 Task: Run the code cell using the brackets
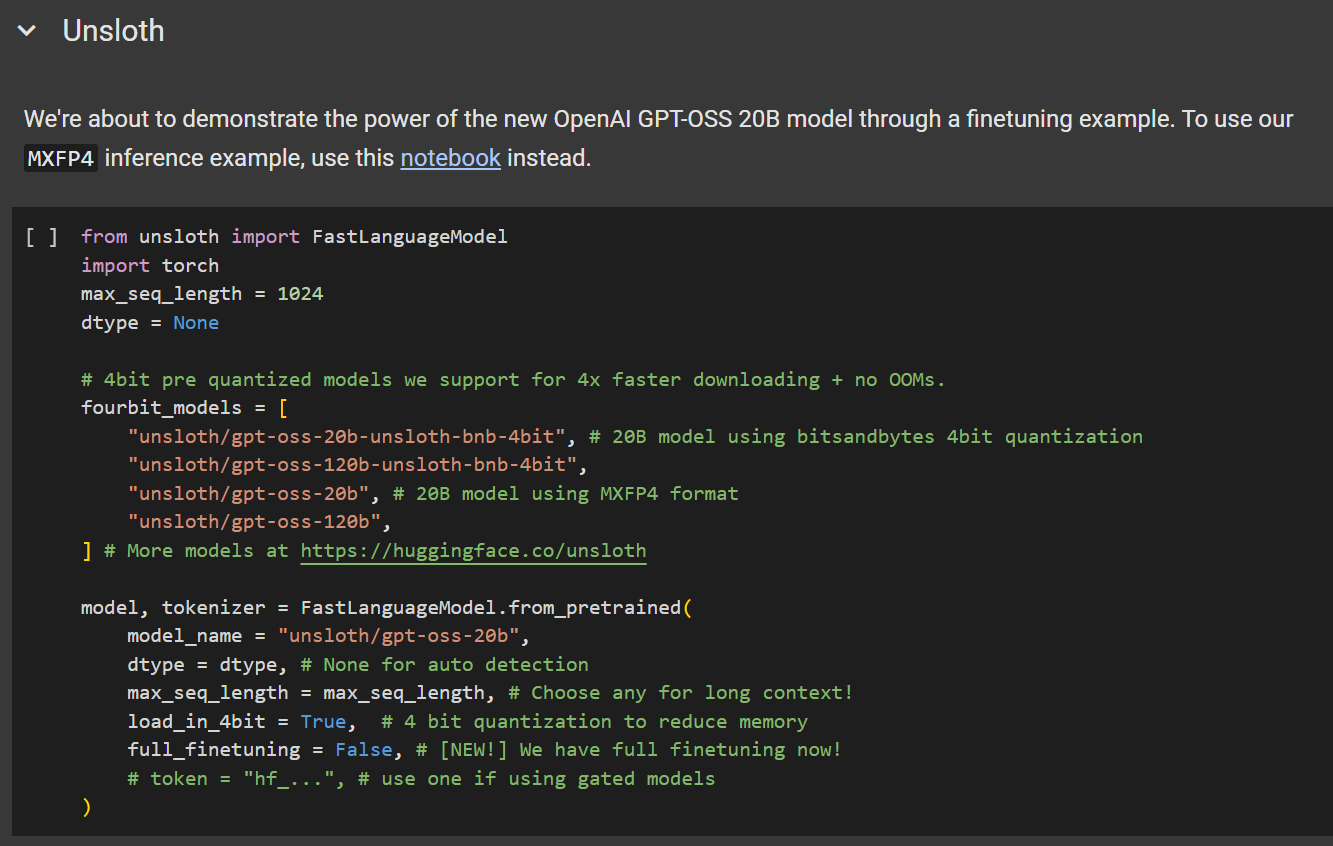(41, 237)
